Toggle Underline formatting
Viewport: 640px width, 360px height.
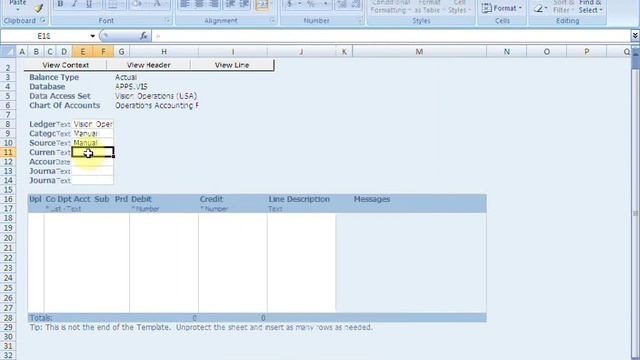[x=89, y=4]
